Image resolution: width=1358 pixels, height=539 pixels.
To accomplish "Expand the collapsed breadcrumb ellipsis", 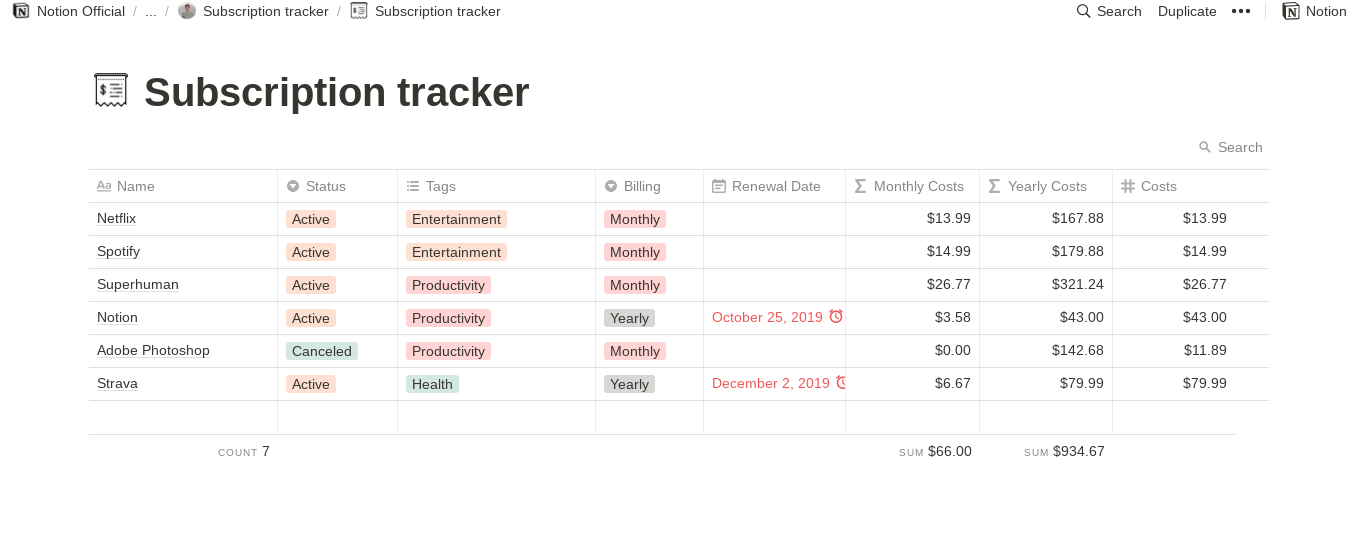I will click(x=151, y=11).
